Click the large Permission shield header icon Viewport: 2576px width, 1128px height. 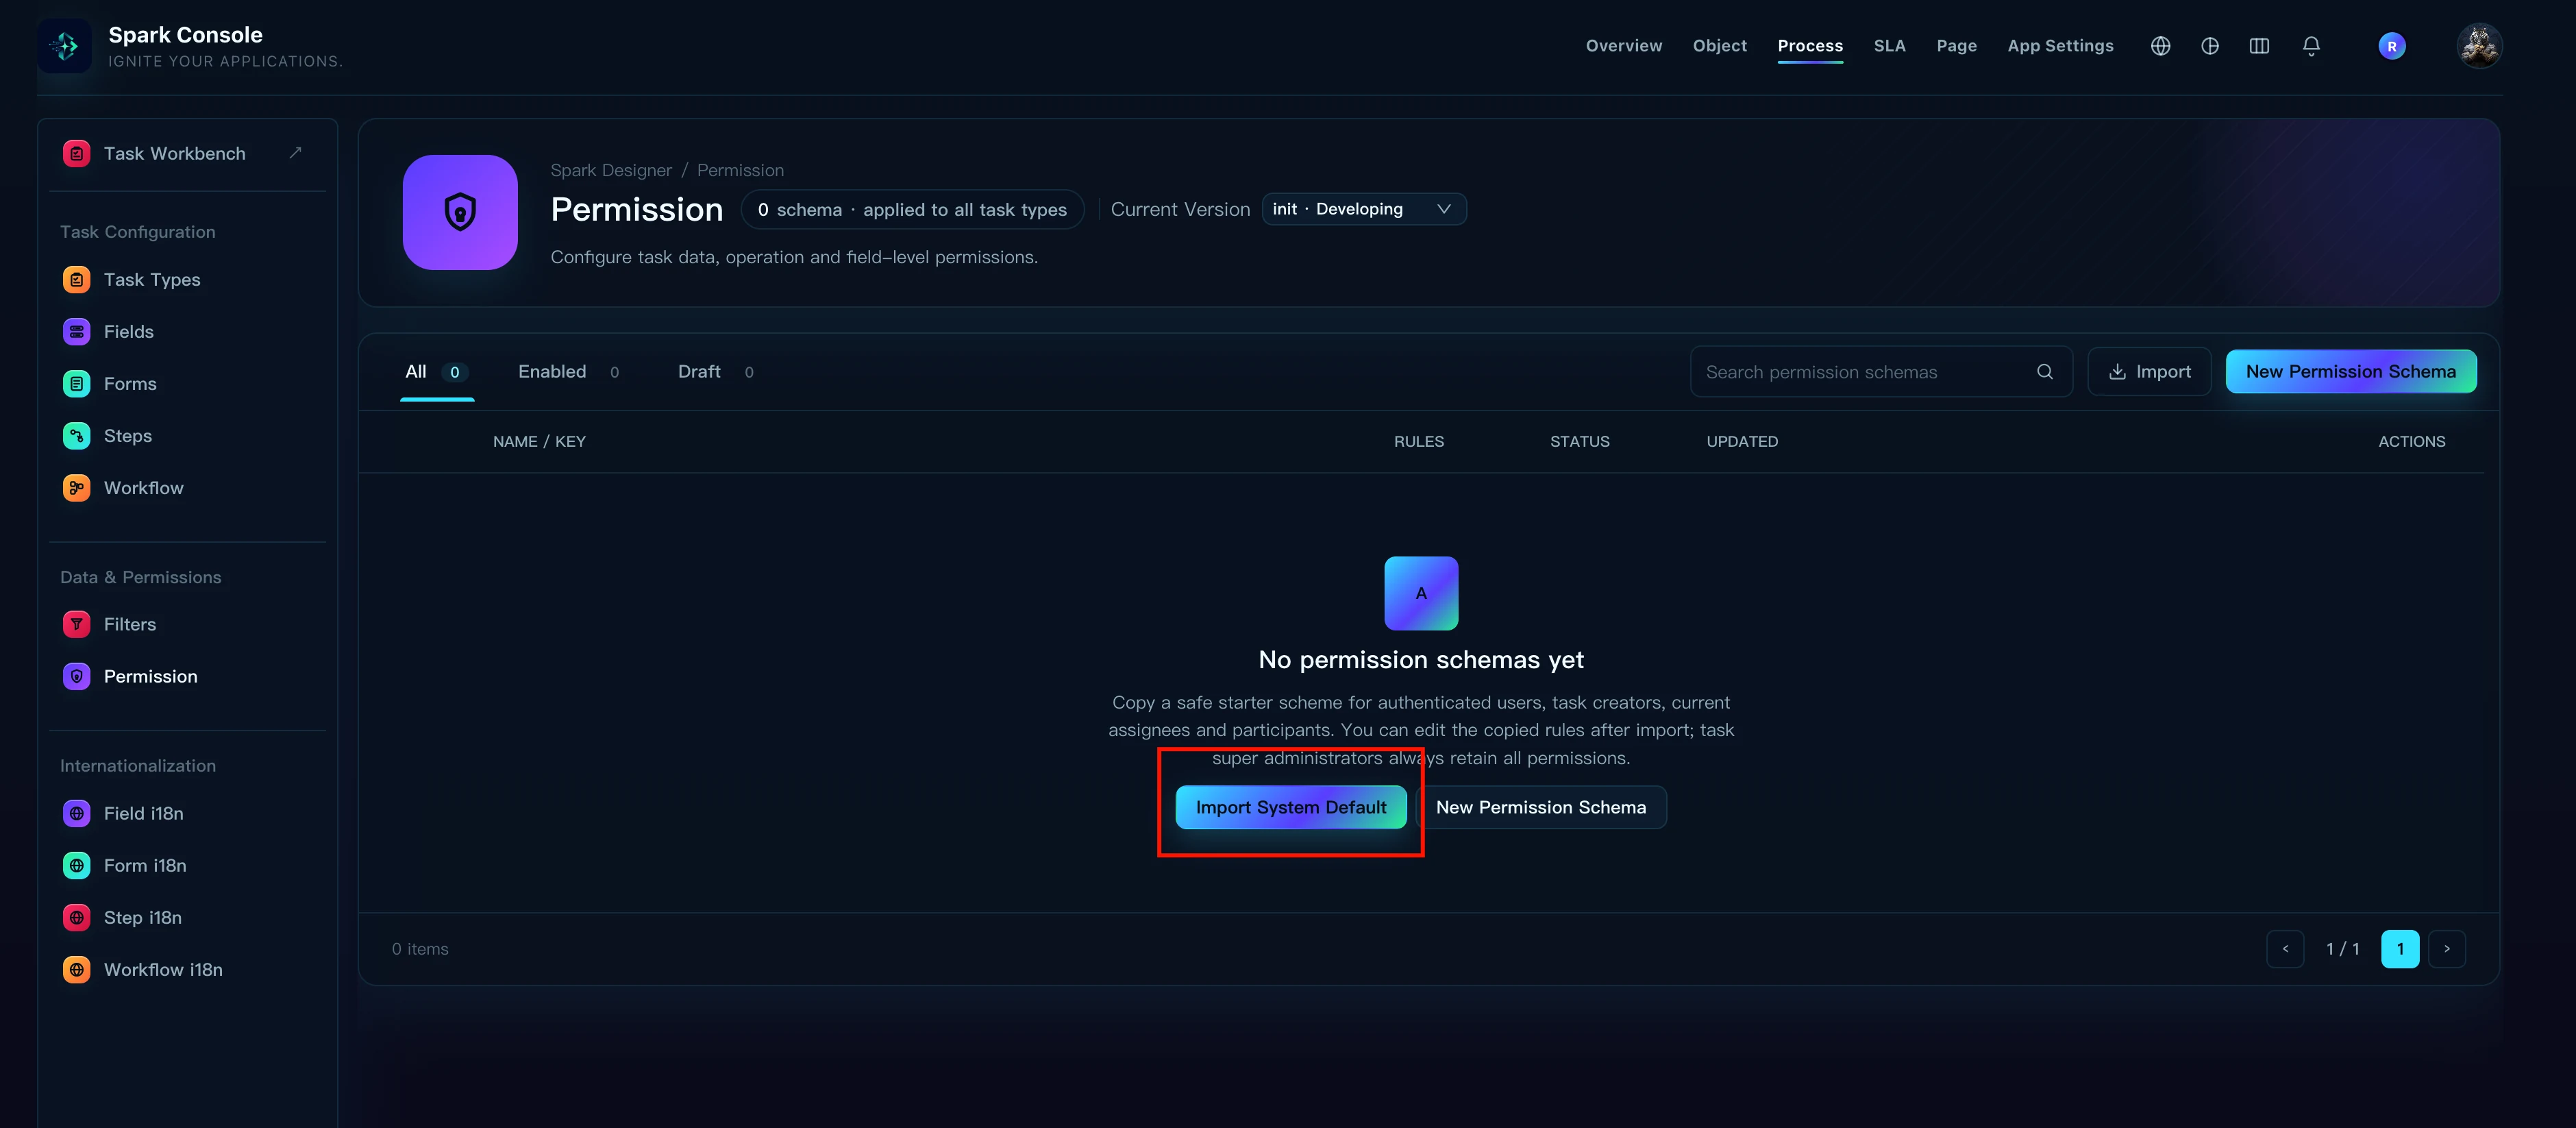[x=460, y=212]
